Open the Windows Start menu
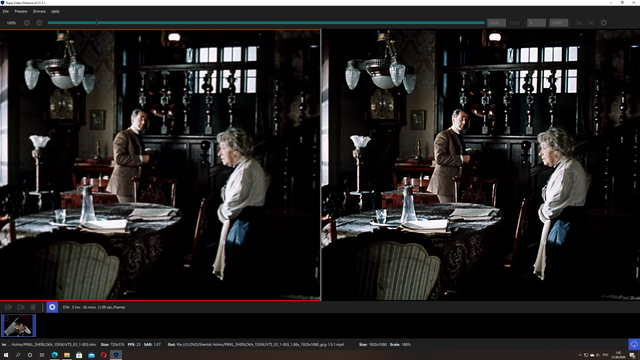The width and height of the screenshot is (640, 360). (6, 355)
